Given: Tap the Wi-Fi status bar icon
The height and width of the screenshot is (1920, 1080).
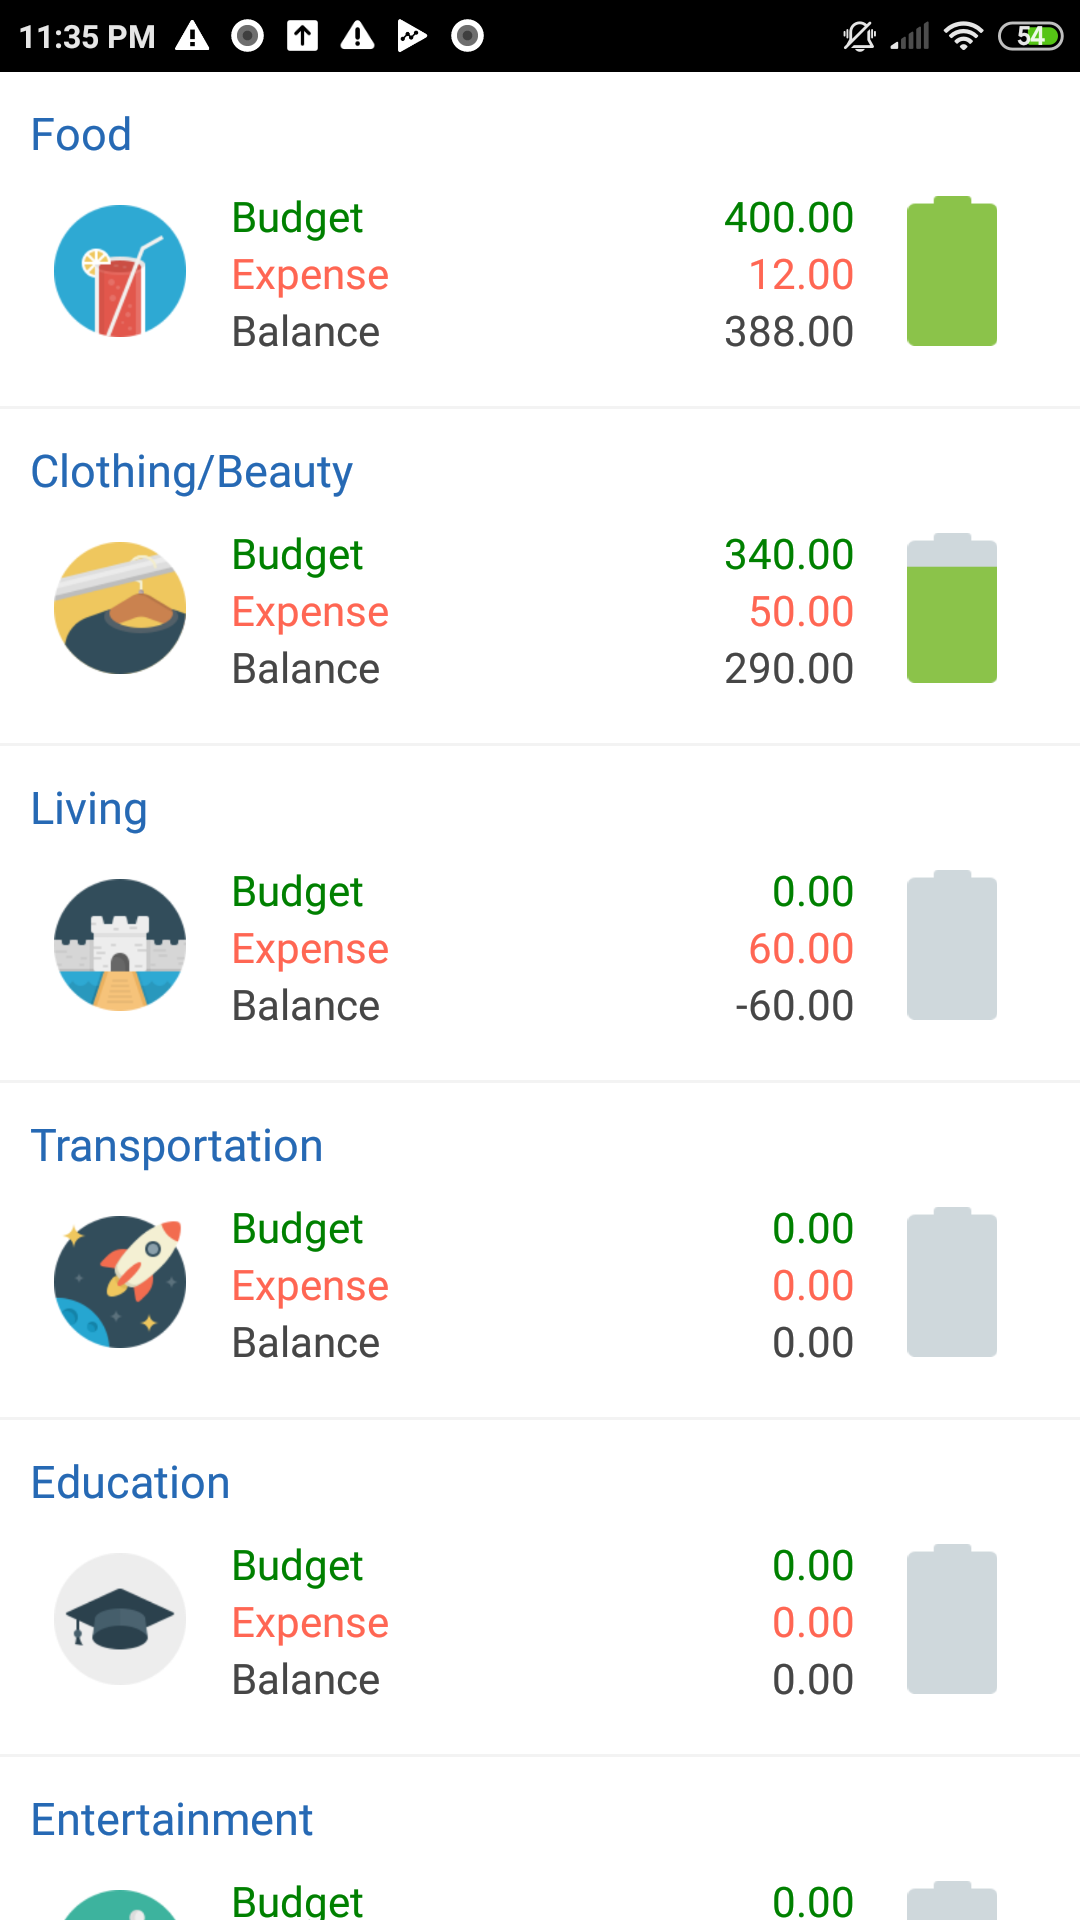Looking at the screenshot, I should coord(963,37).
